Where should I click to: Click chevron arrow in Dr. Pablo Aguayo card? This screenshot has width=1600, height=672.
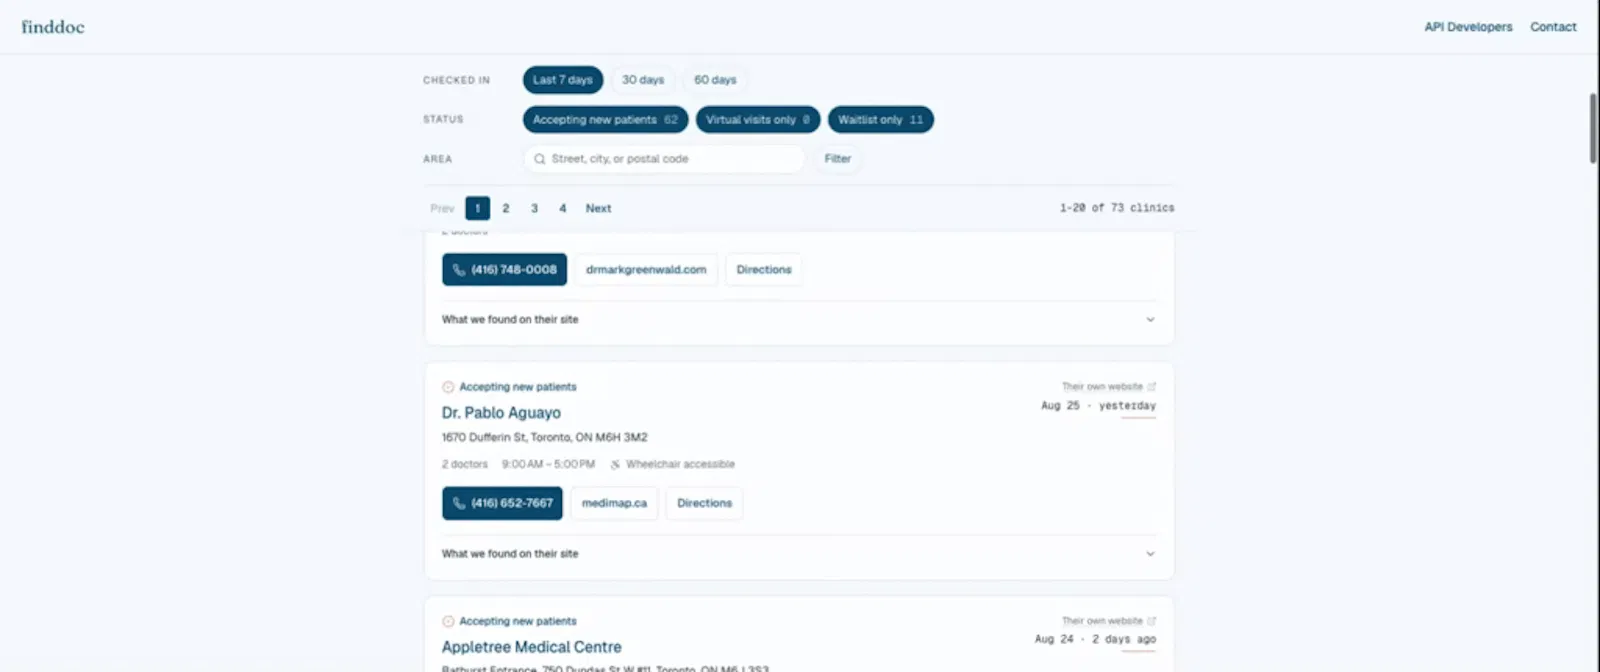click(1150, 554)
